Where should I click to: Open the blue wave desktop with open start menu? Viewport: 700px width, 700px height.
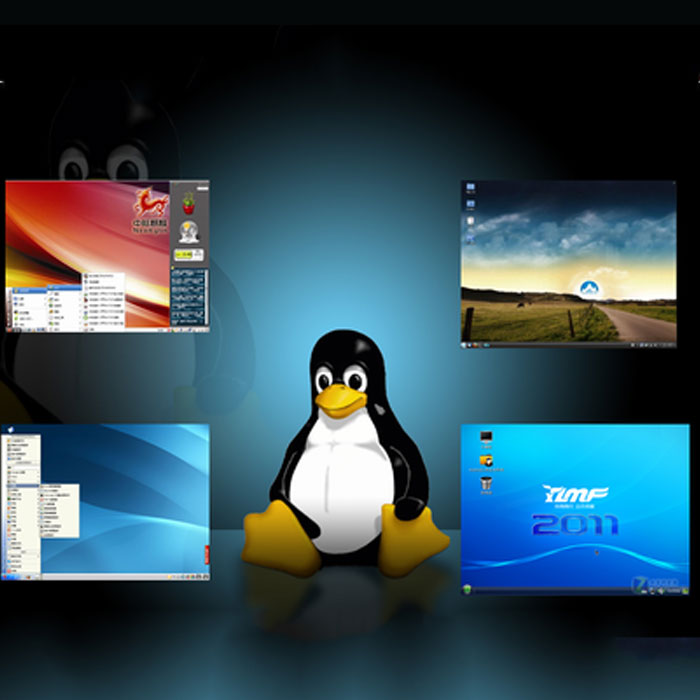(x=105, y=502)
